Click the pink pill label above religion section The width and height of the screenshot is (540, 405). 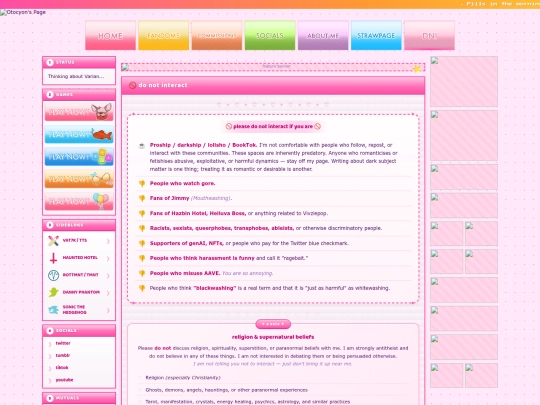273,324
